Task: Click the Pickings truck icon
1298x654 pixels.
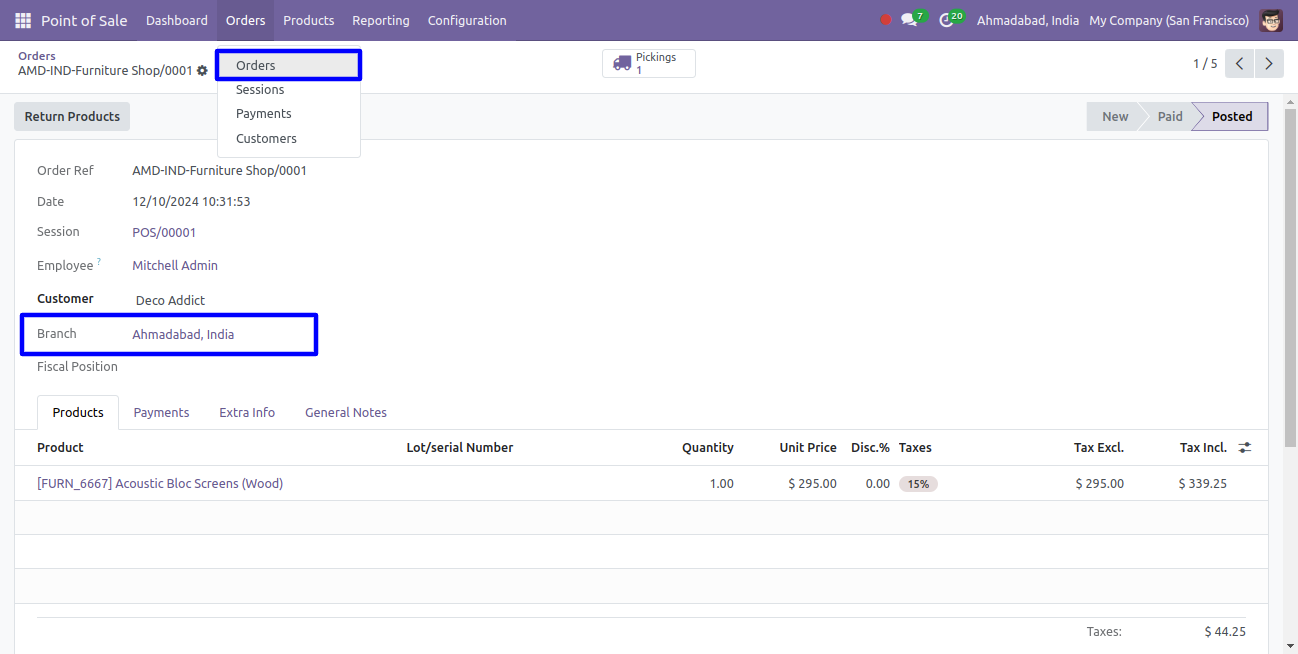Action: (622, 64)
